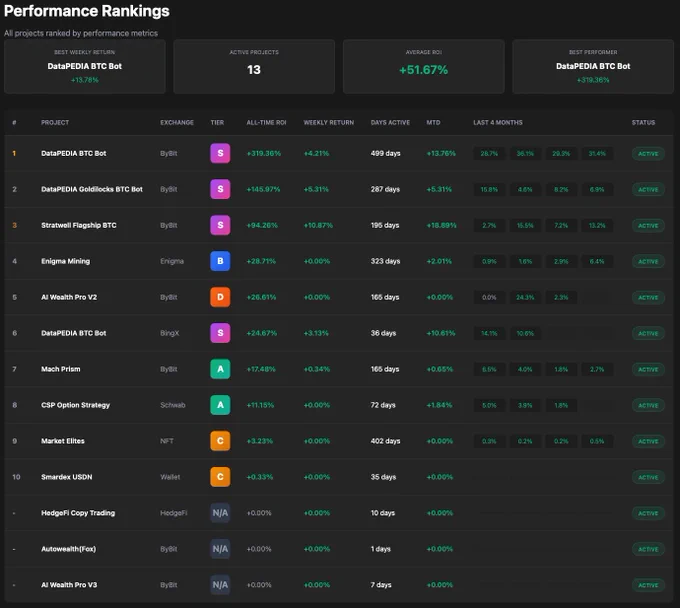Click the C tier badge for Market Elites

tap(220, 441)
